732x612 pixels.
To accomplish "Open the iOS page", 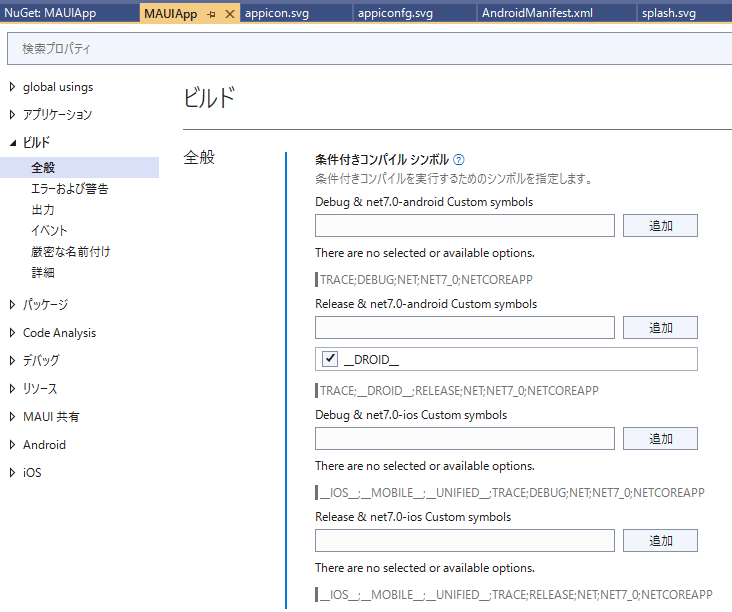I will [x=32, y=473].
